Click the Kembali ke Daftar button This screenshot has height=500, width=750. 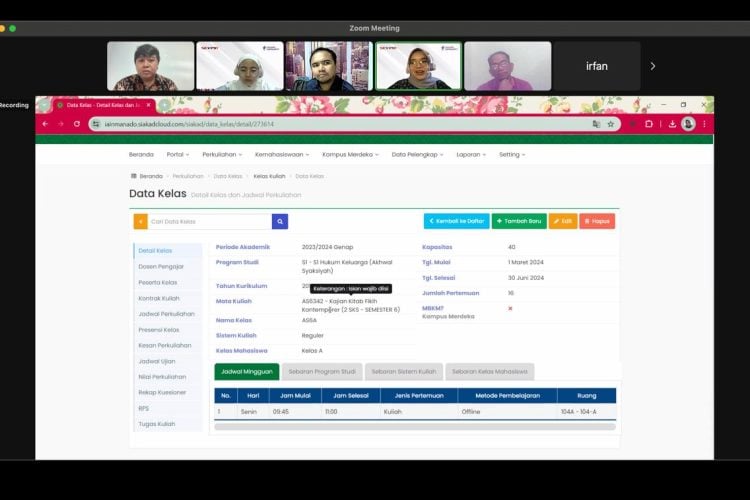[456, 221]
